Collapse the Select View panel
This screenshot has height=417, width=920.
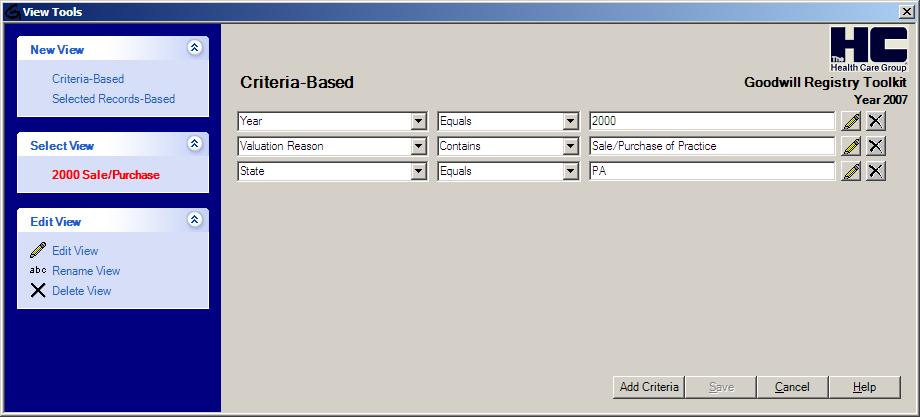point(195,144)
